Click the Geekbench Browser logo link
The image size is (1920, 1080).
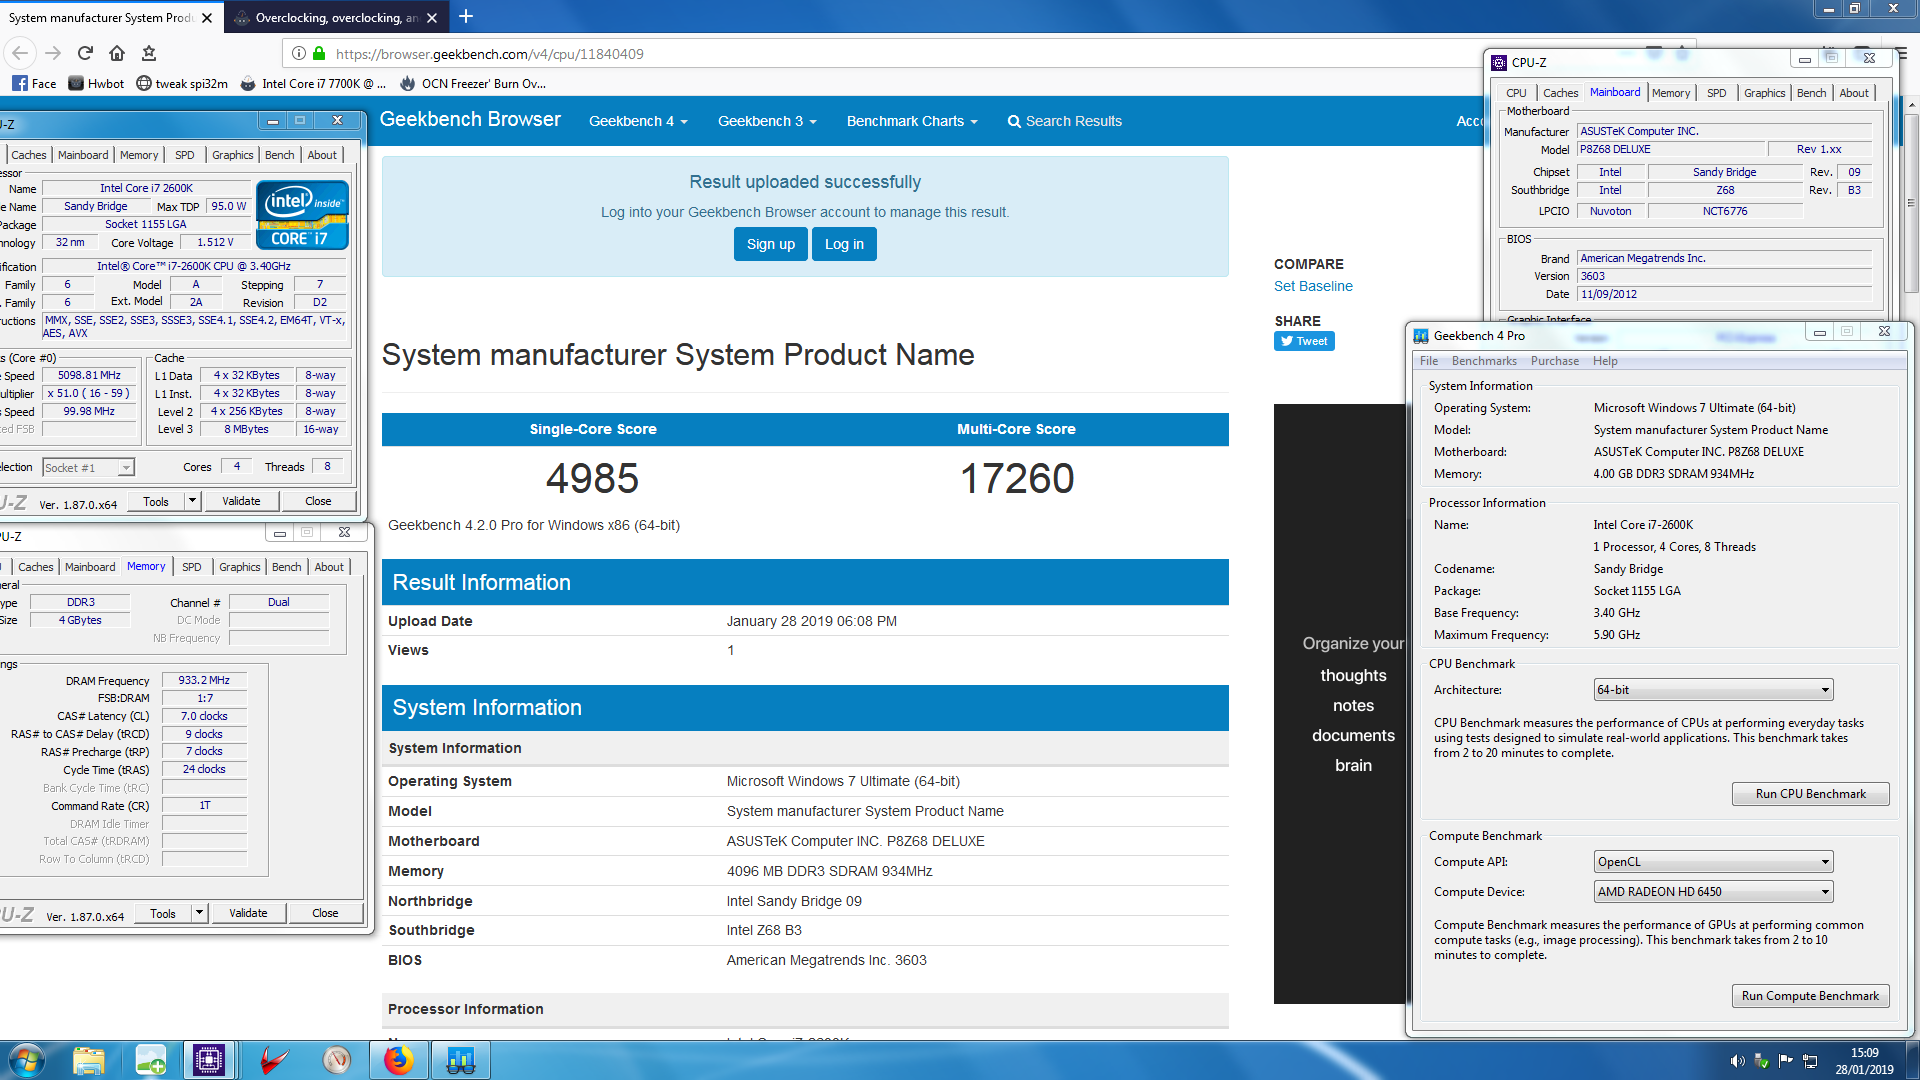470,120
